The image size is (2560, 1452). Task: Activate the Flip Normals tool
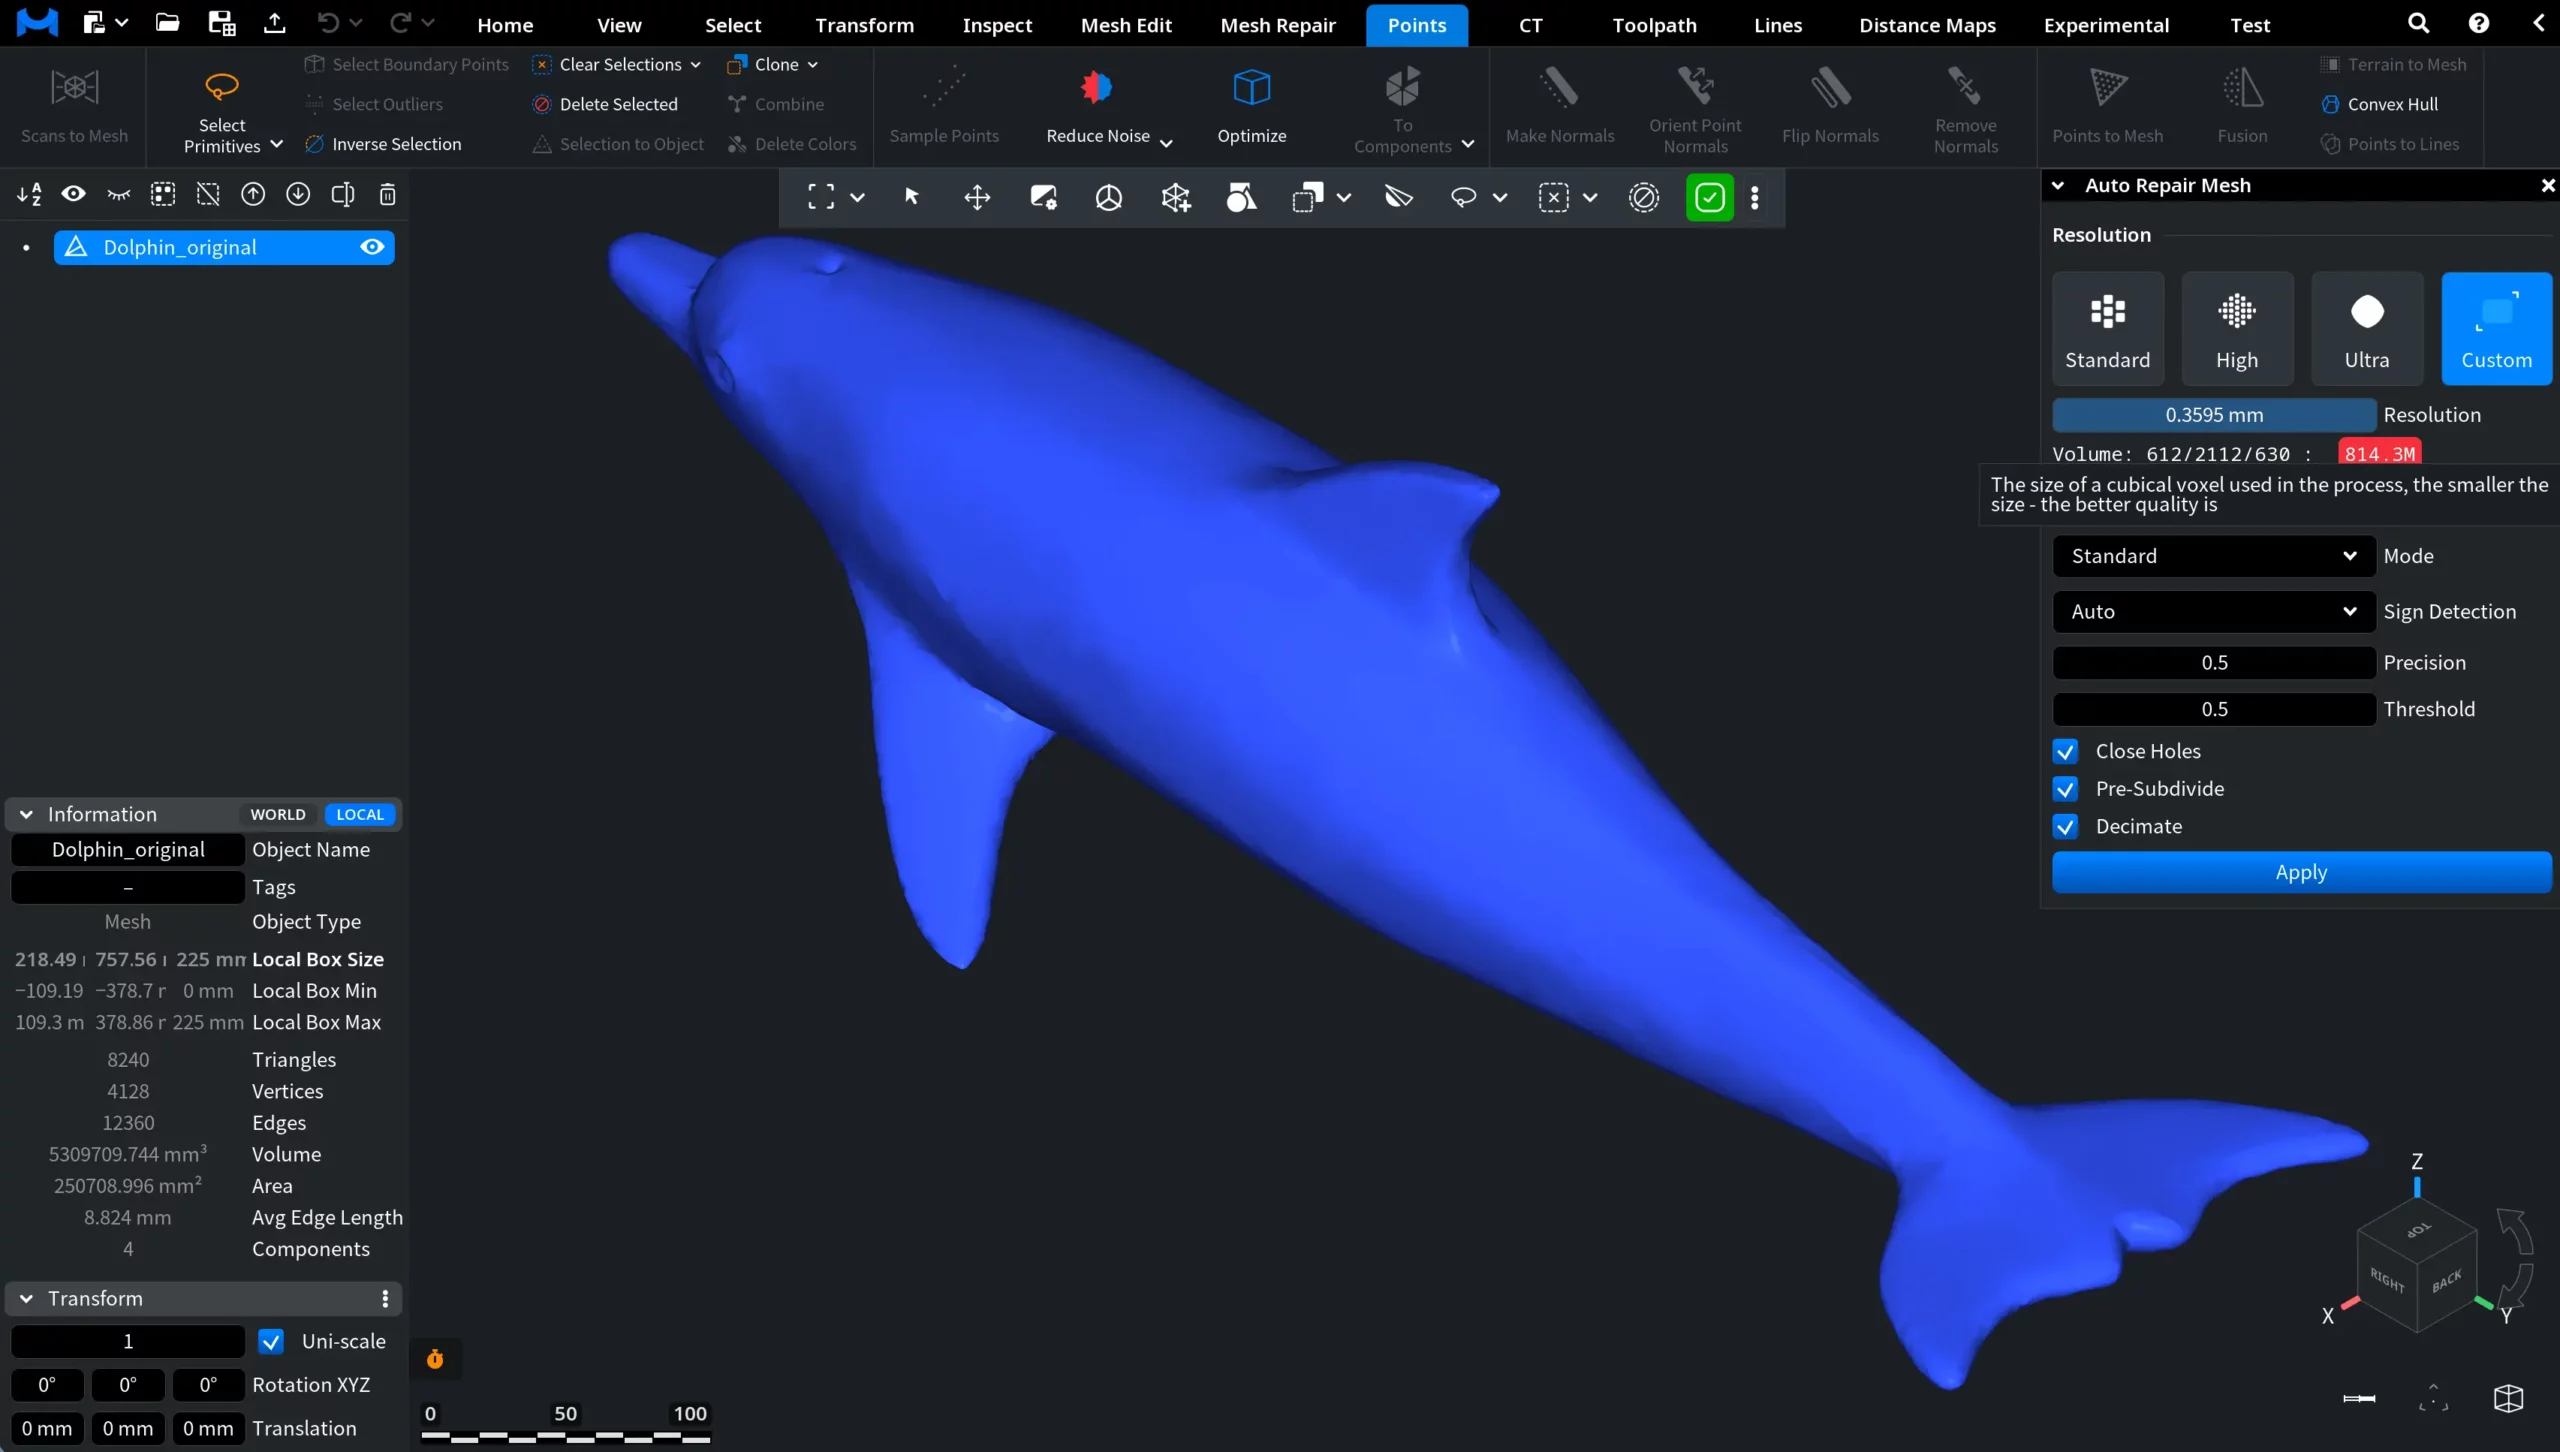1831,105
